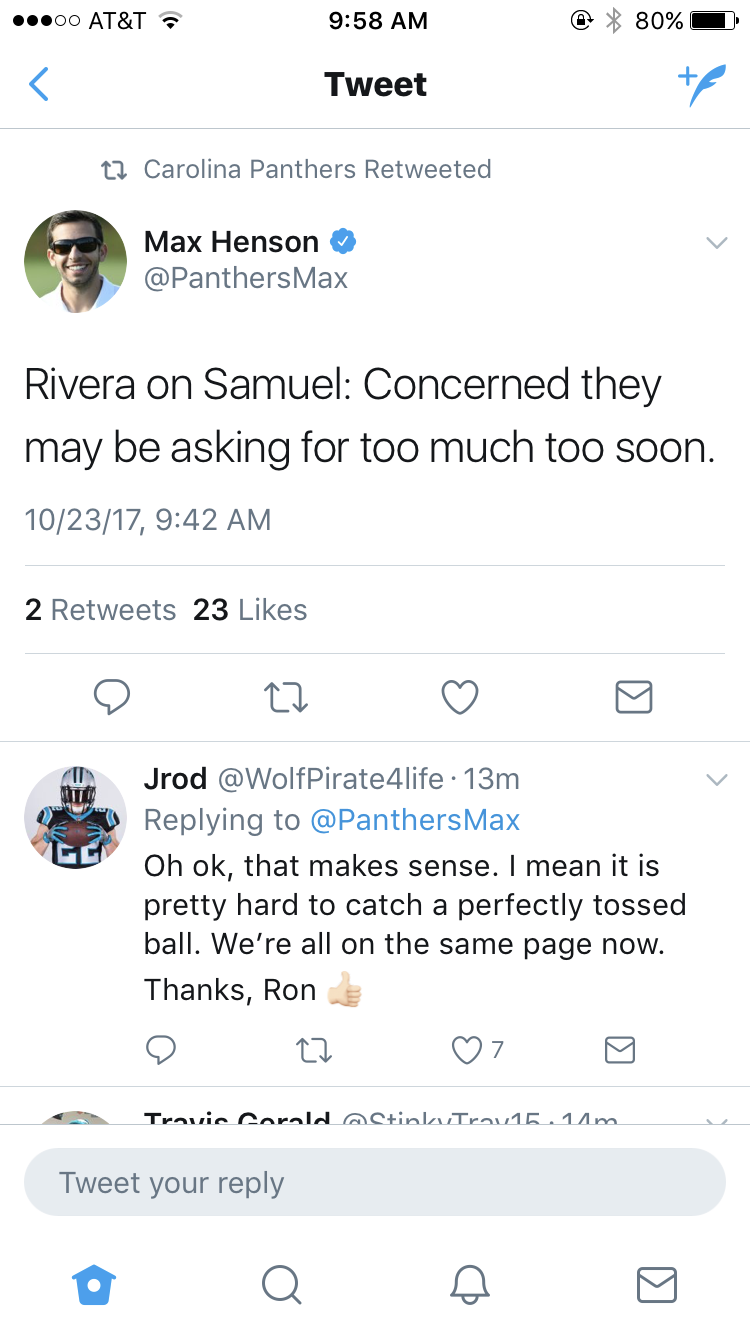750x1334 pixels.
Task: Compose a new tweet with feather icon
Action: (x=701, y=85)
